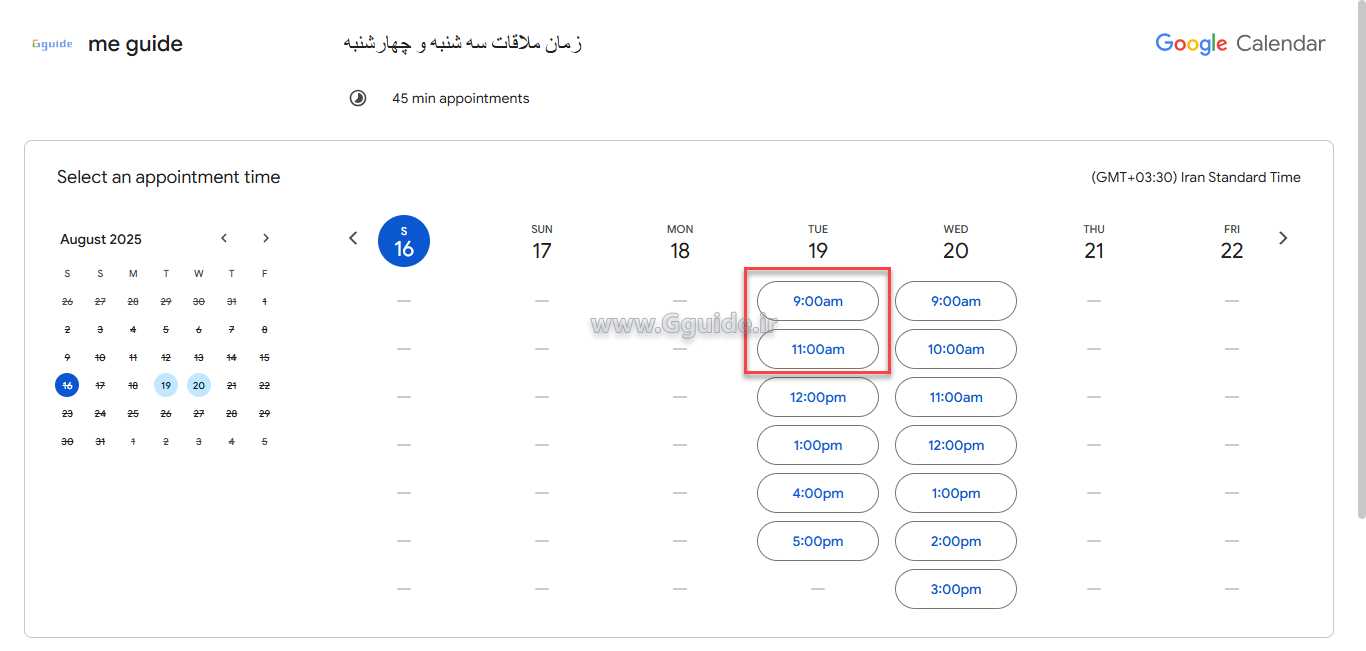Go to the next month
This screenshot has height=651, width=1366.
265,238
